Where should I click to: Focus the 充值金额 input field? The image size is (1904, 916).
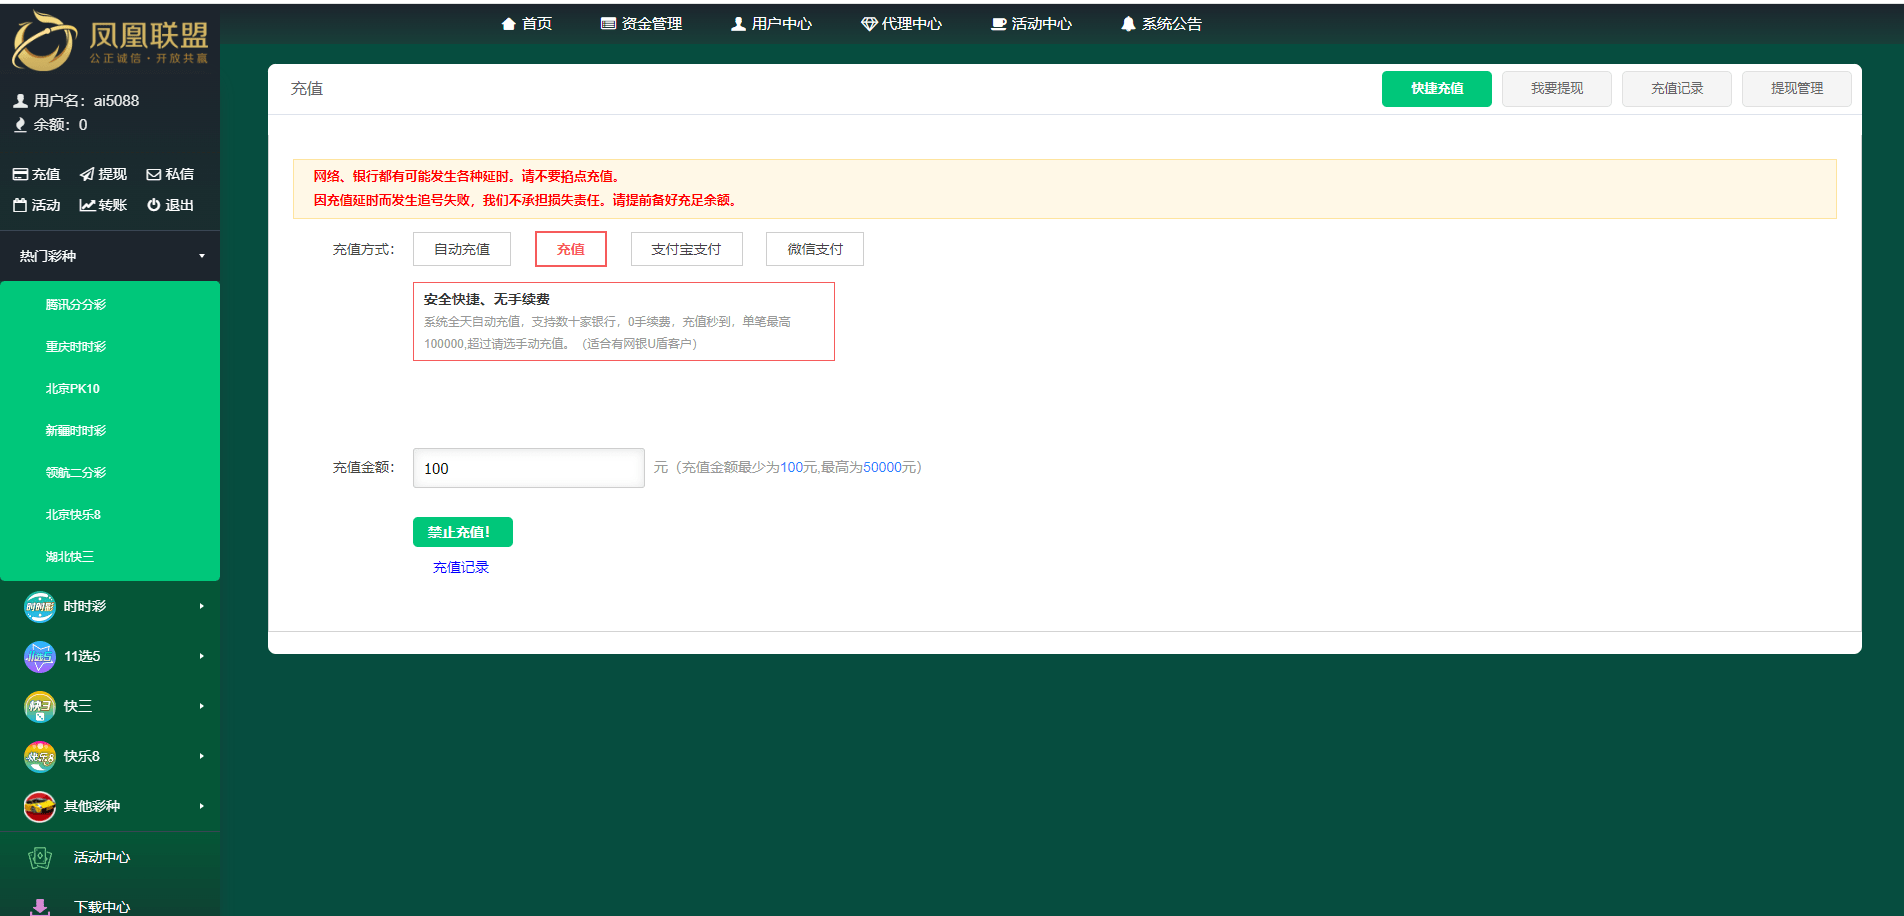[529, 468]
